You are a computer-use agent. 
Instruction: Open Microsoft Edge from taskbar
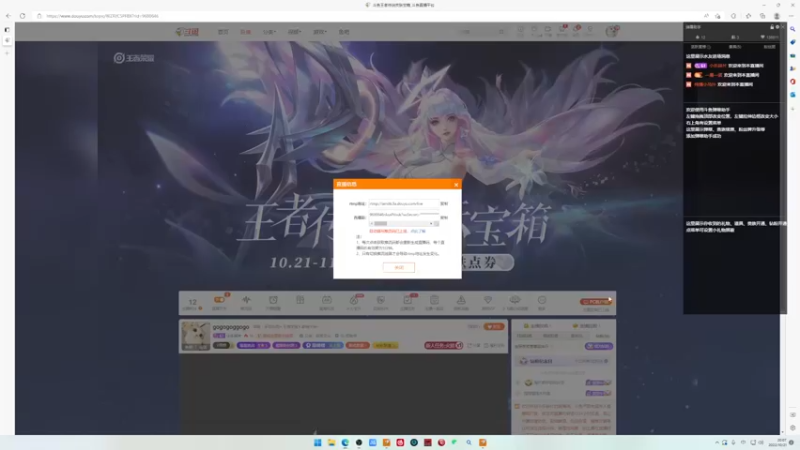tap(345, 442)
